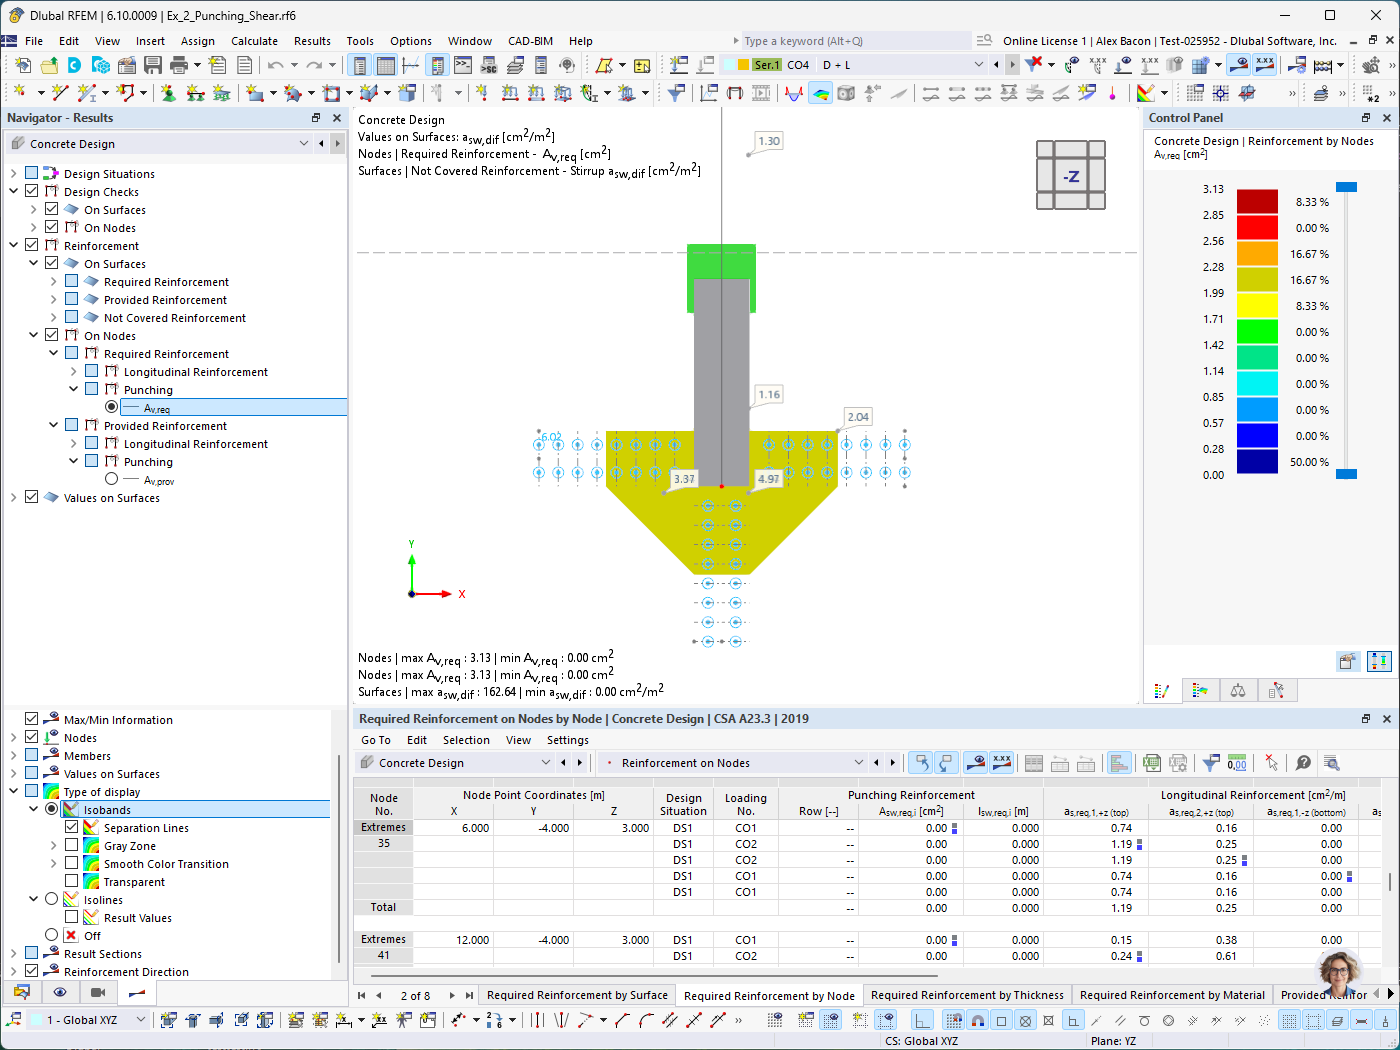Open the Calculate menu

[254, 41]
